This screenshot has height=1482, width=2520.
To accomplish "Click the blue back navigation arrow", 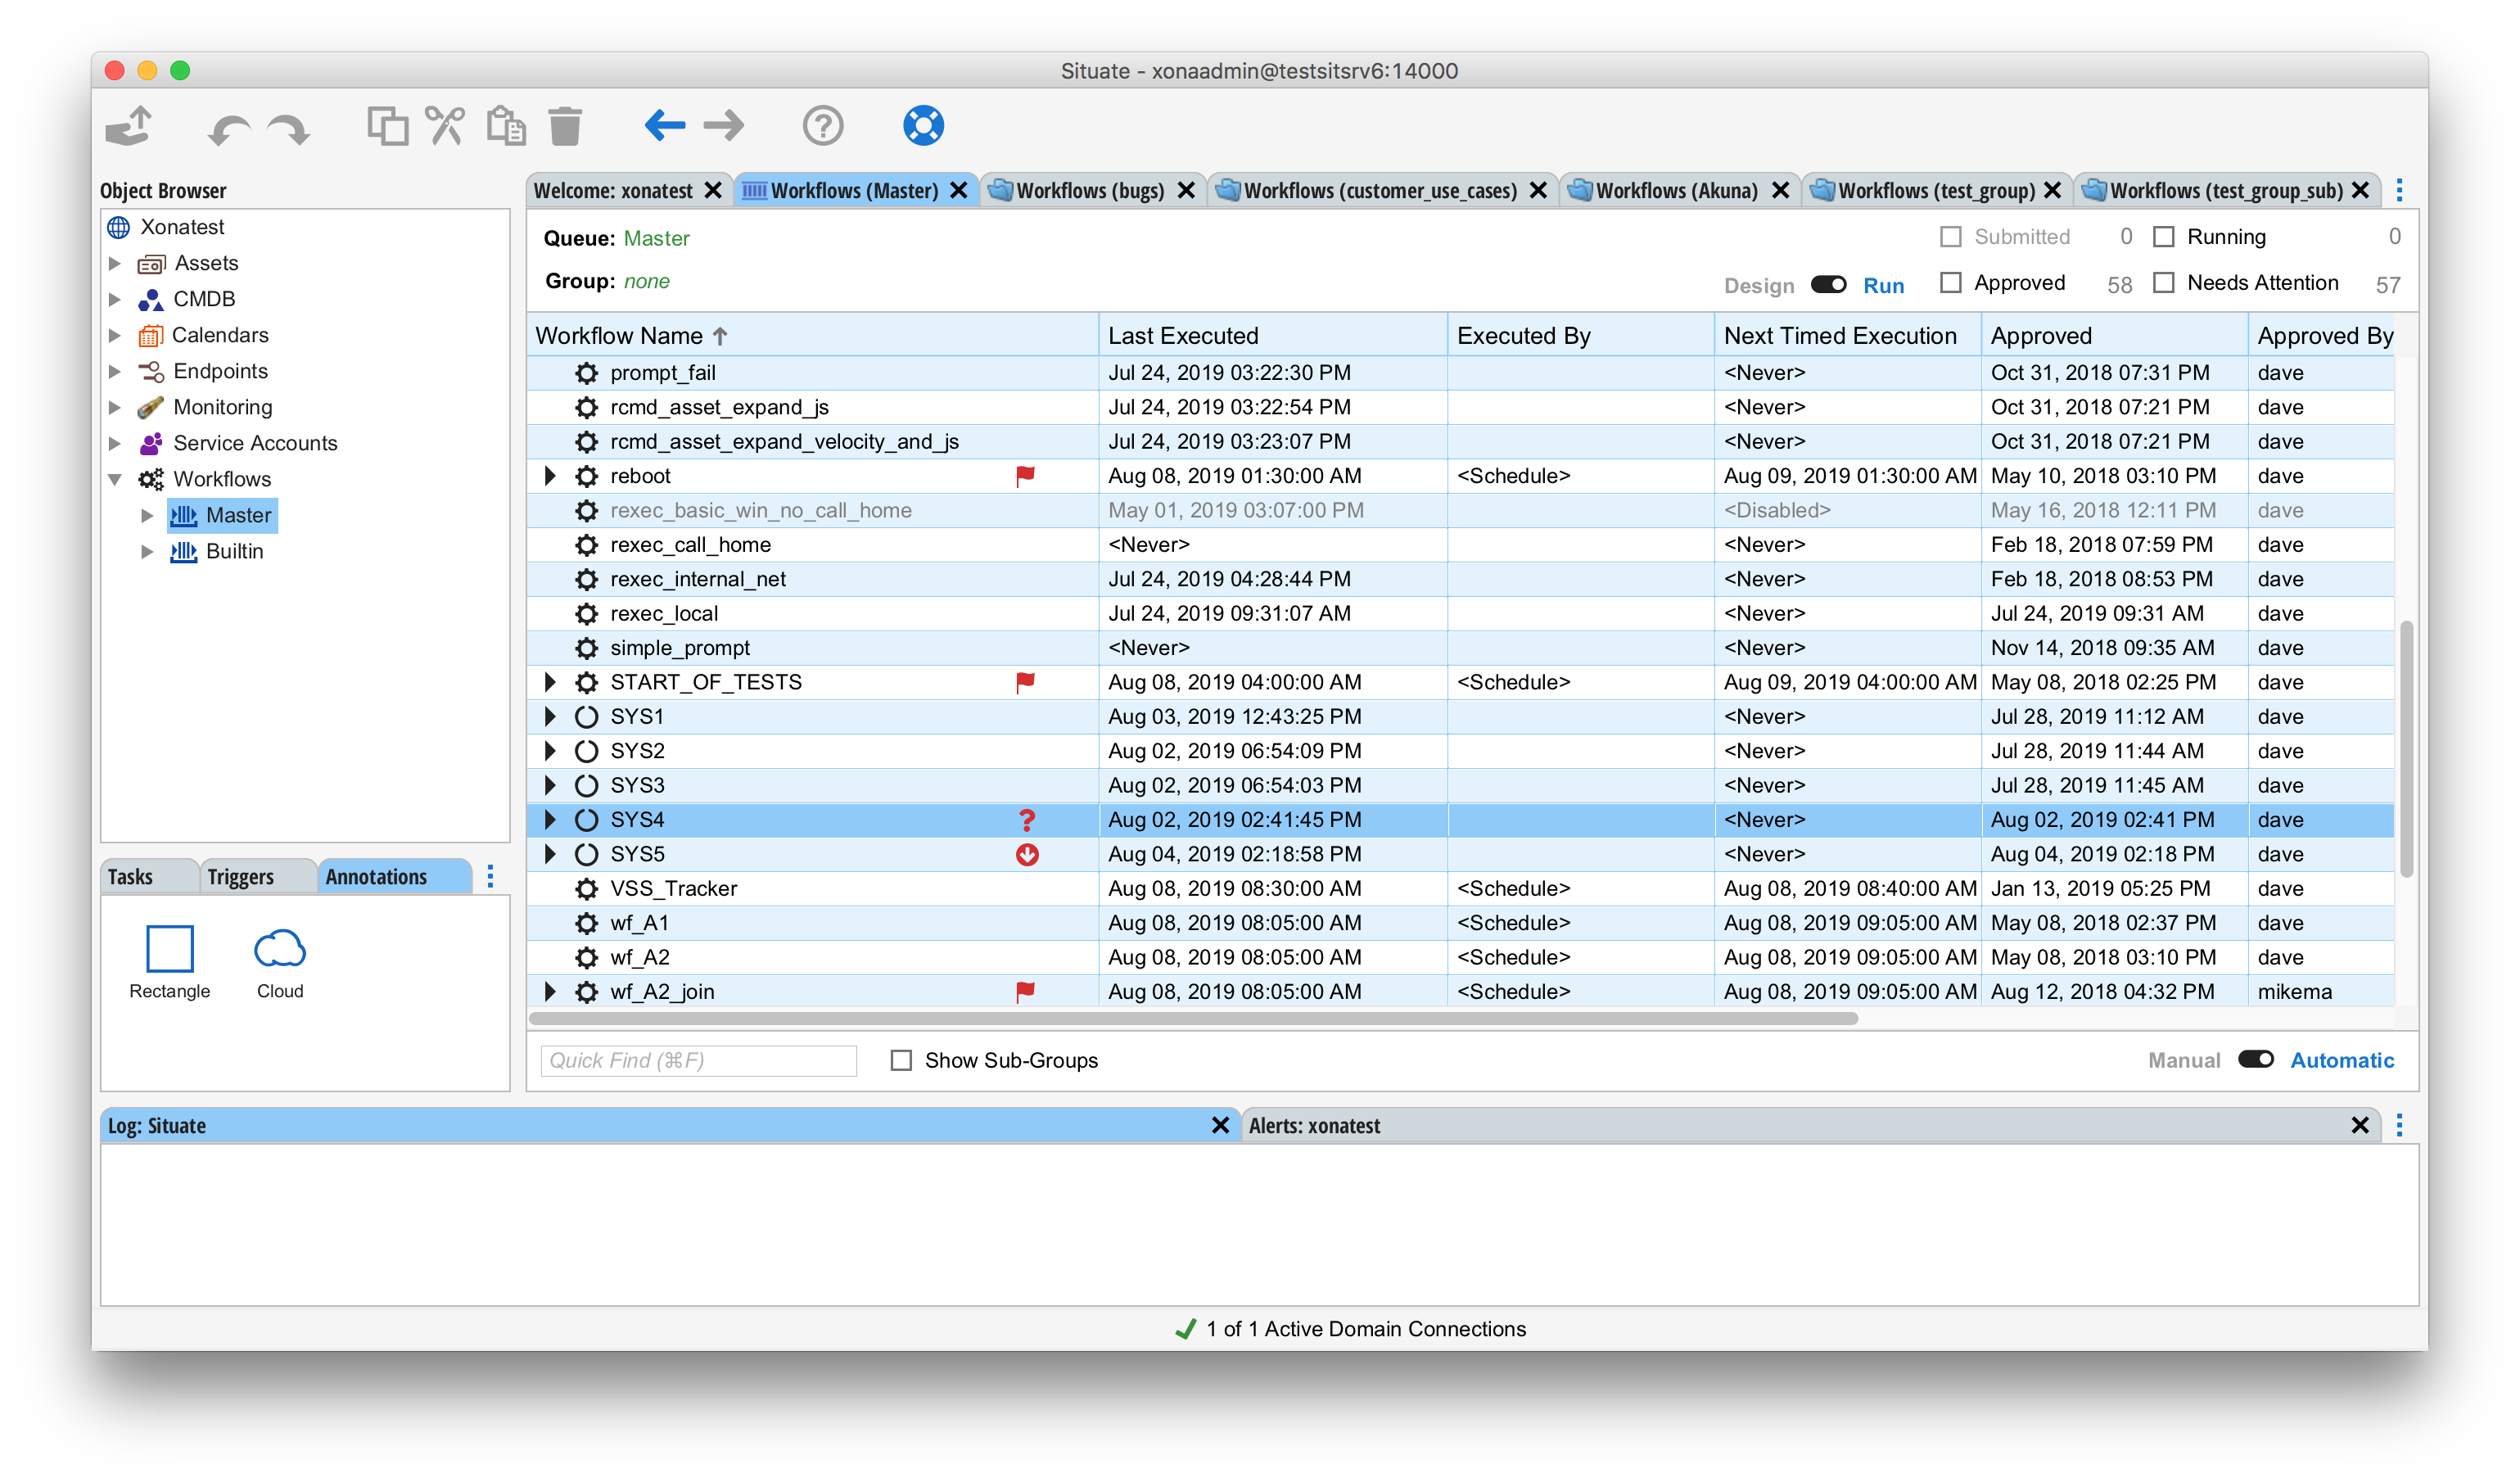I will [x=664, y=126].
